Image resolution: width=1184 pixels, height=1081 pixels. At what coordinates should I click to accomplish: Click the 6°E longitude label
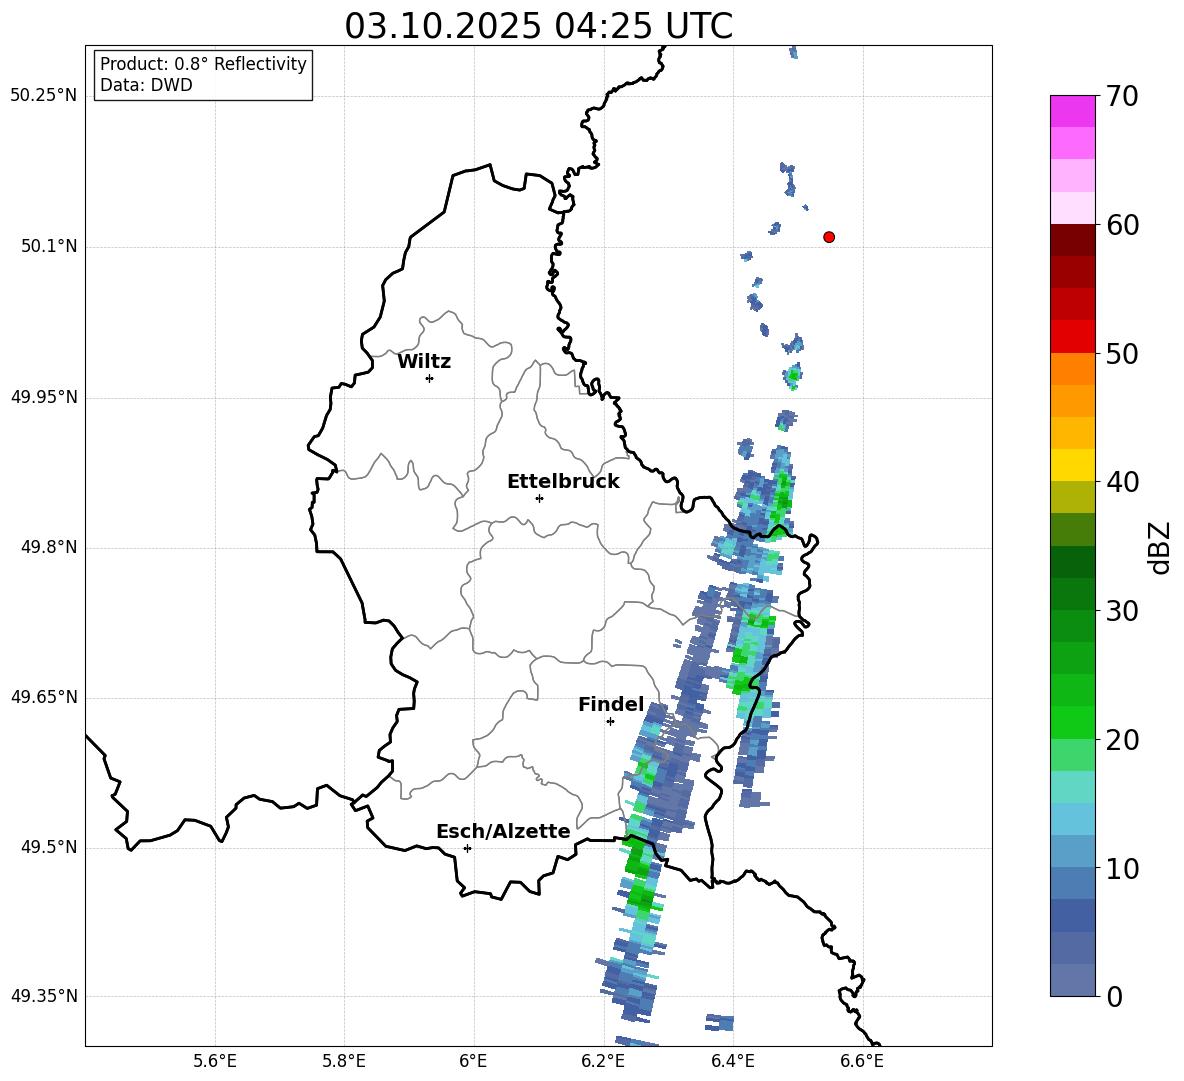click(473, 1061)
